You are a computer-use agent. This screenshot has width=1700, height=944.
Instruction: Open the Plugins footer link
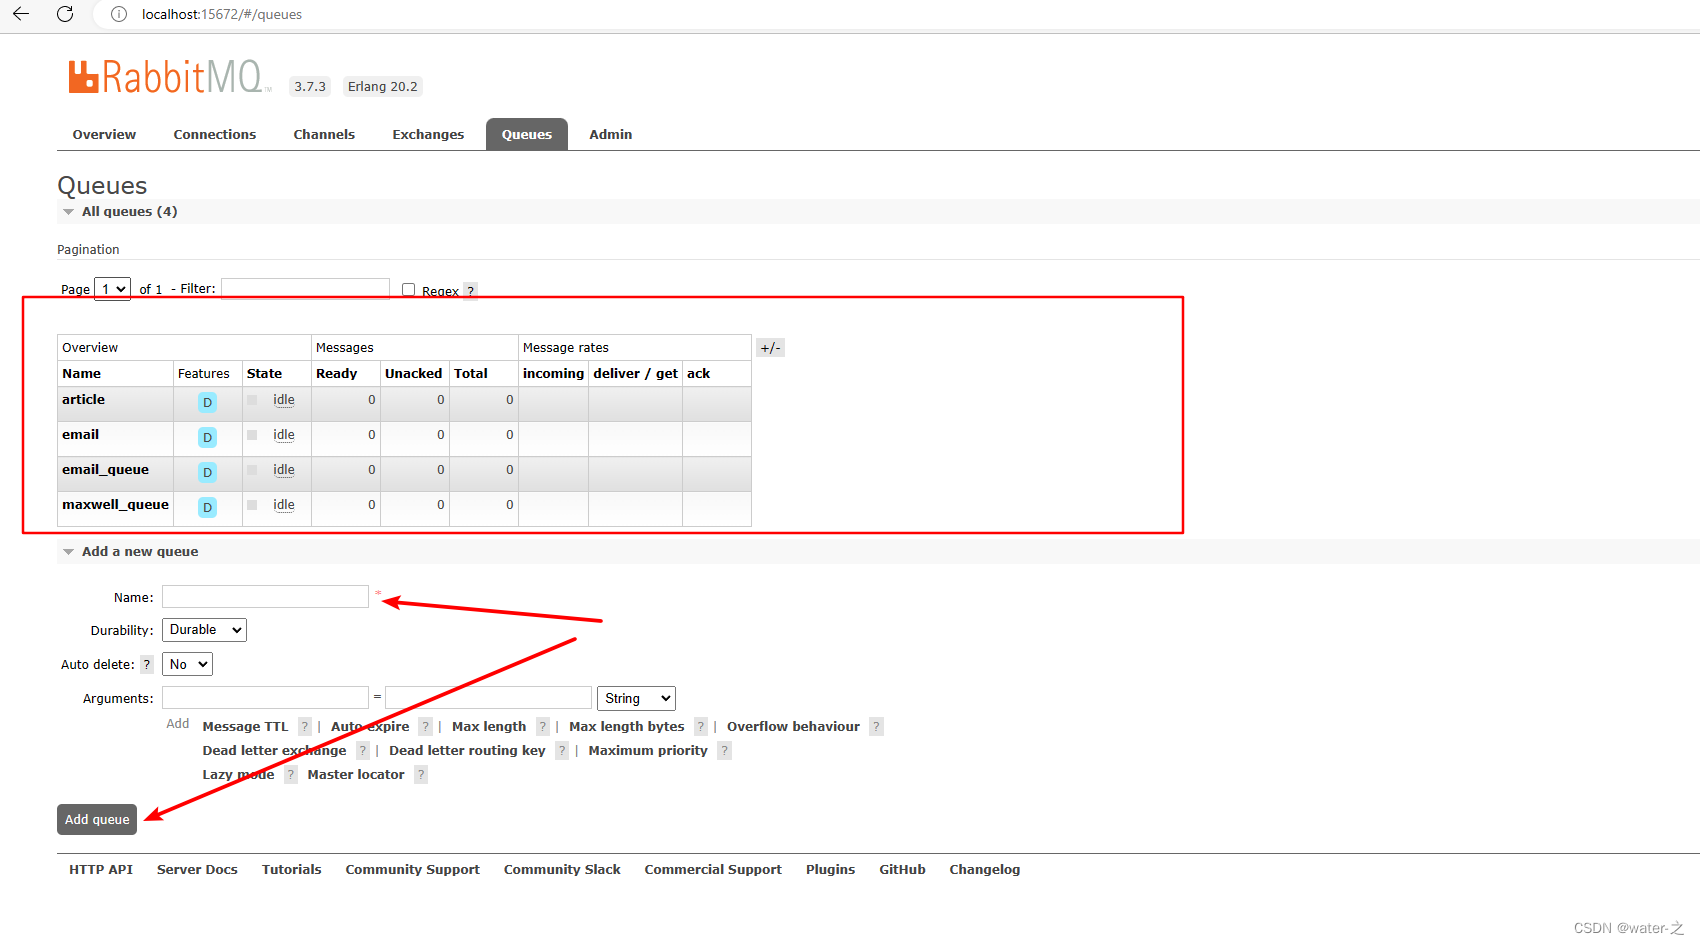coord(831,870)
